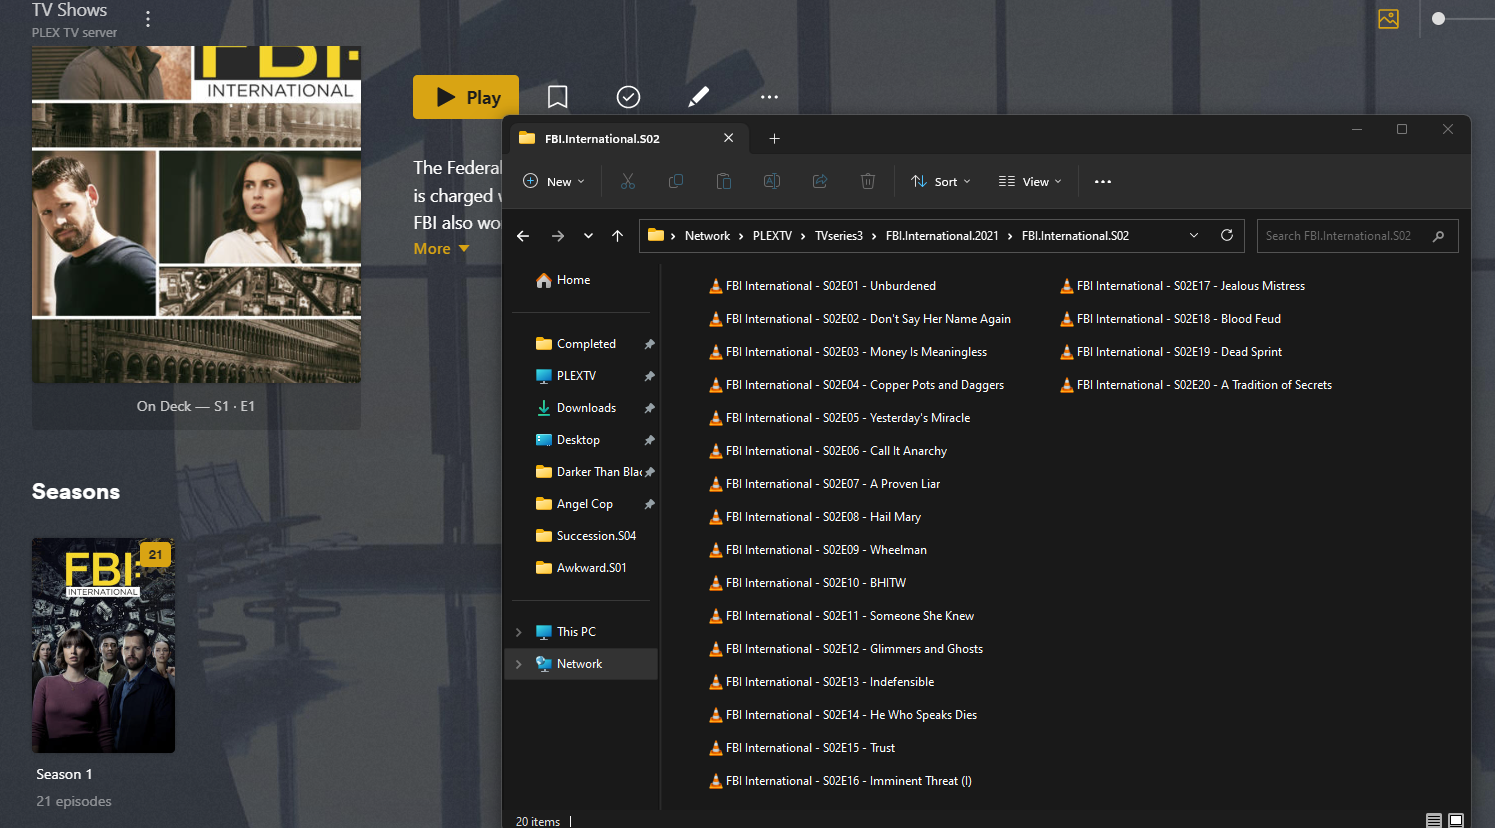
Task: Expand the Network tree node
Action: (x=518, y=664)
